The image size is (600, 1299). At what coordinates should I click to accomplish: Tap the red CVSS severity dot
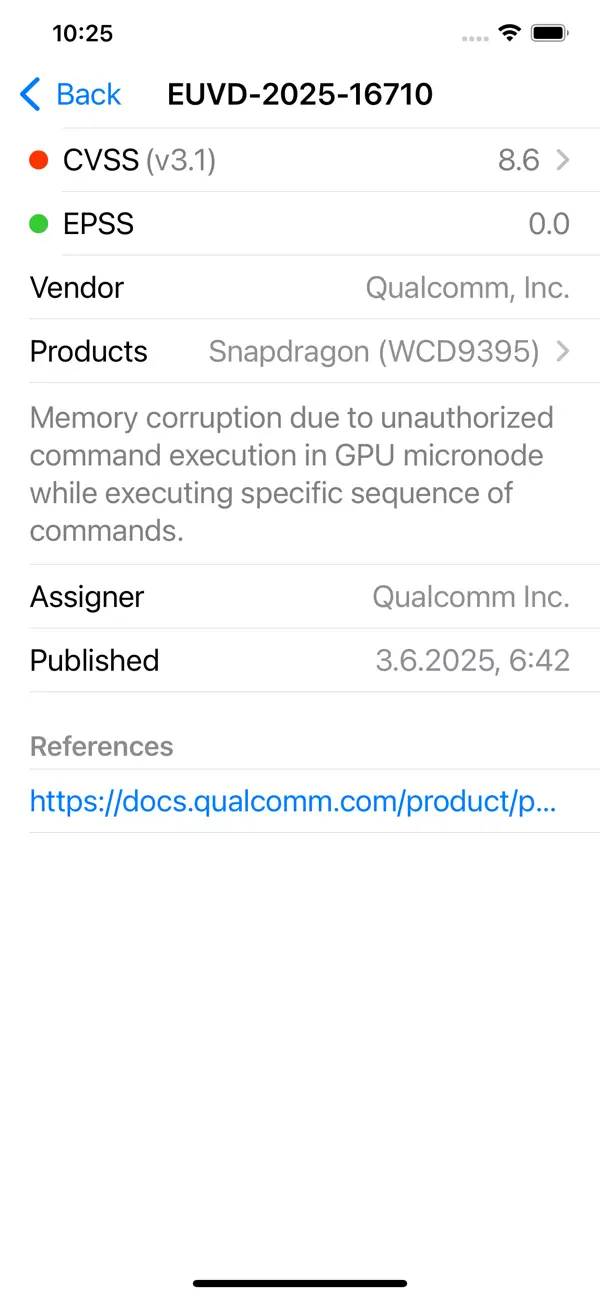(x=39, y=160)
